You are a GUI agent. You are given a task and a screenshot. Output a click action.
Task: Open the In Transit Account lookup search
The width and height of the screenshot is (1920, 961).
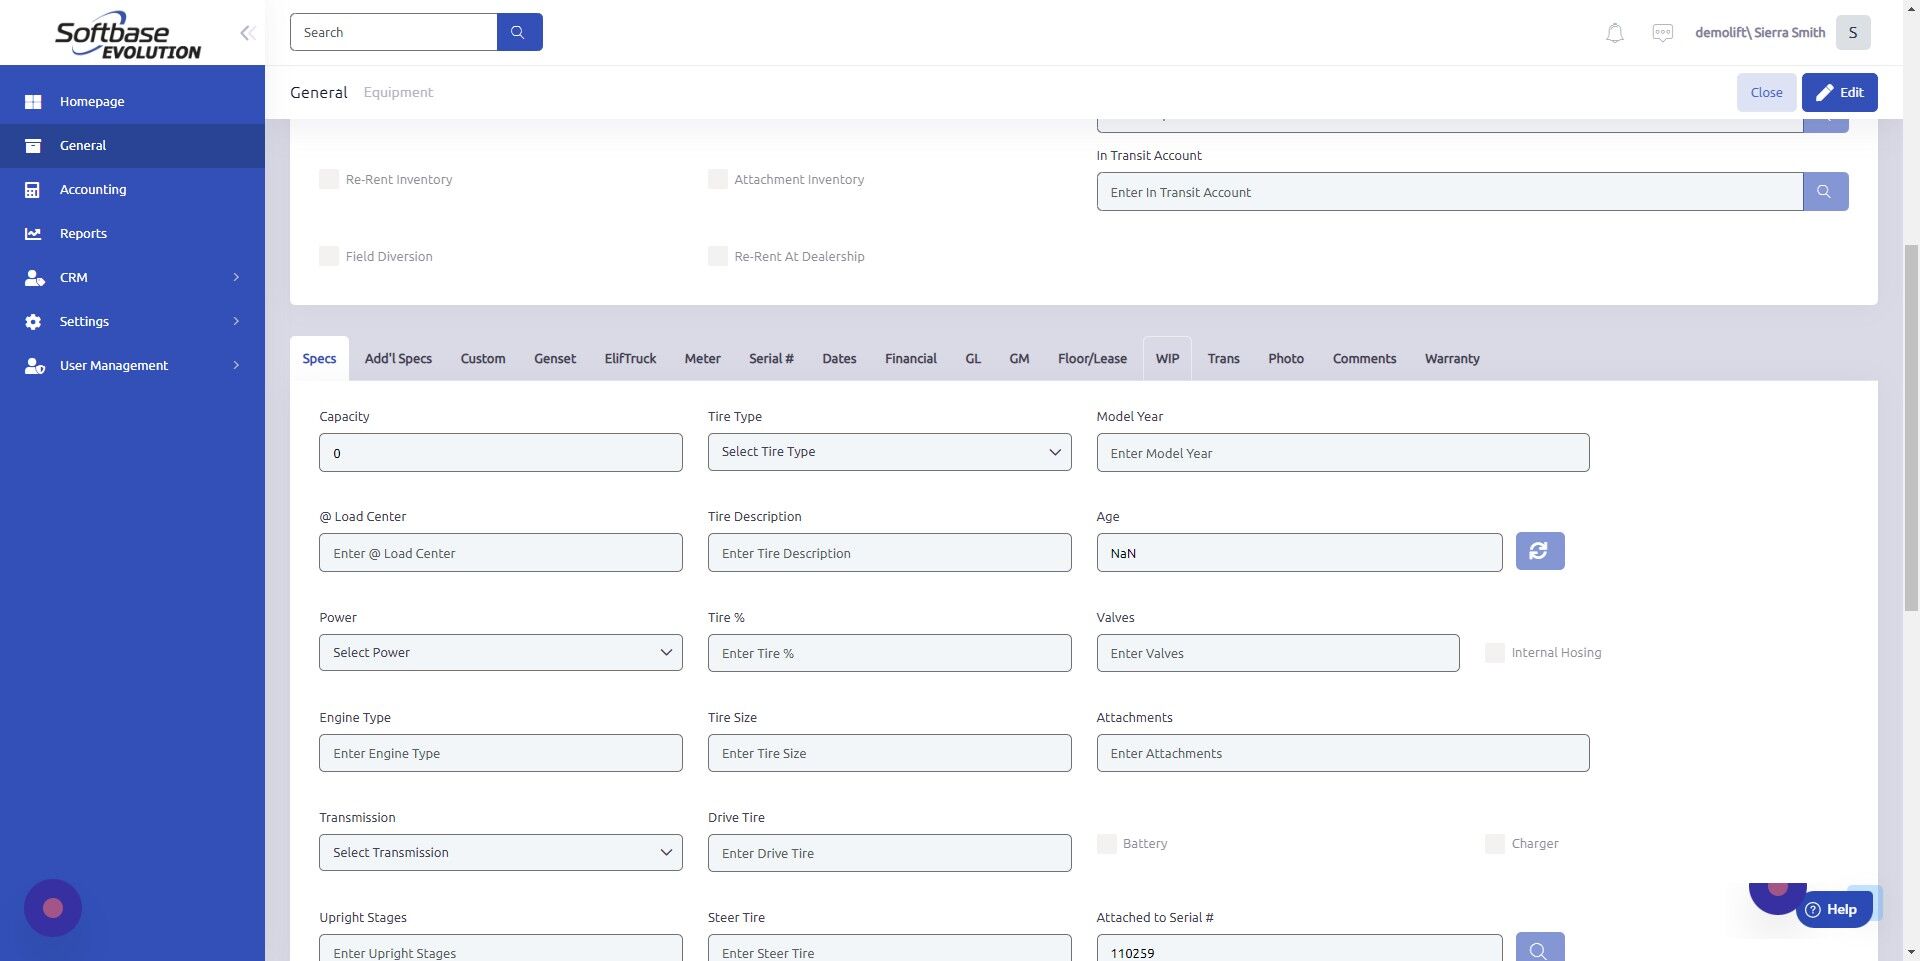pos(1824,191)
